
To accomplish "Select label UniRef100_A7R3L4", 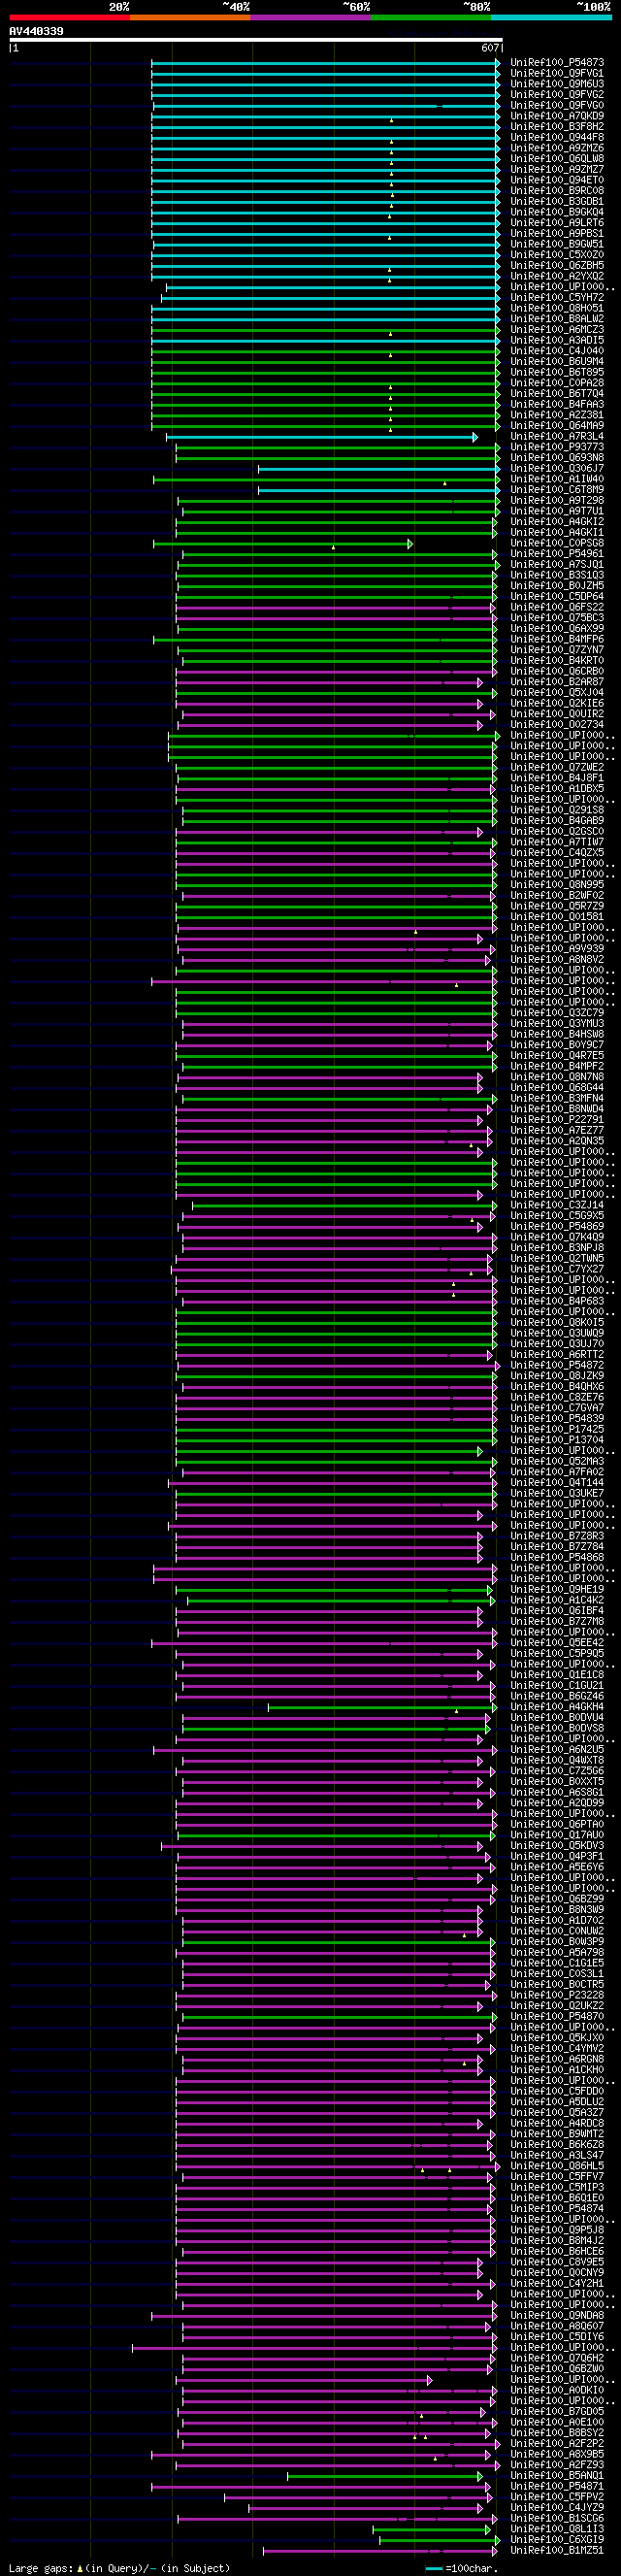I will coord(557,437).
